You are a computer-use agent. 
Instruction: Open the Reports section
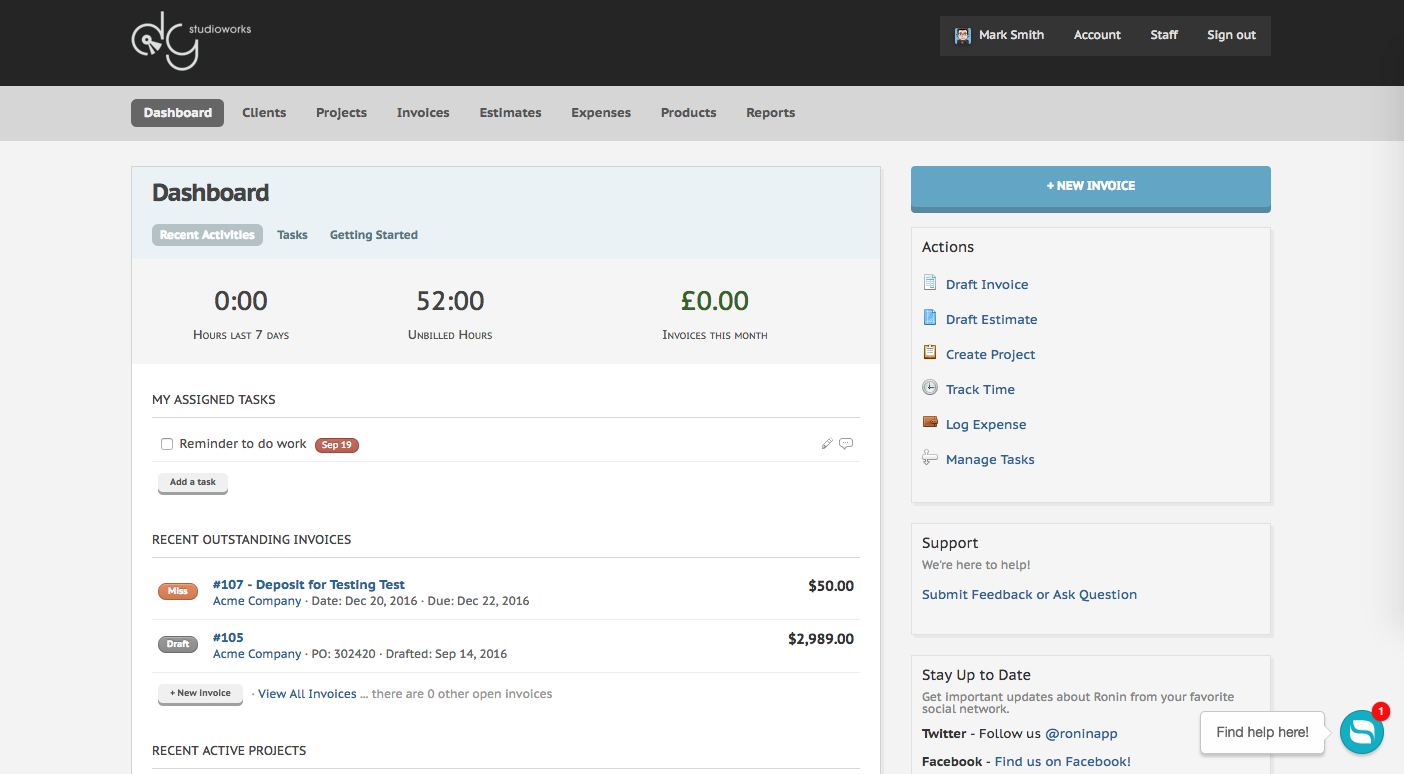[770, 113]
